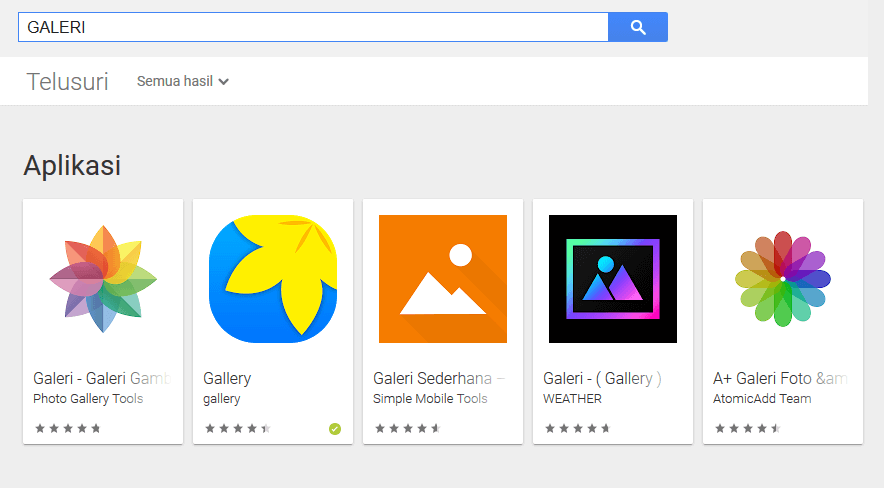Click the Aplikasi section heading
The image size is (884, 488).
tap(72, 166)
